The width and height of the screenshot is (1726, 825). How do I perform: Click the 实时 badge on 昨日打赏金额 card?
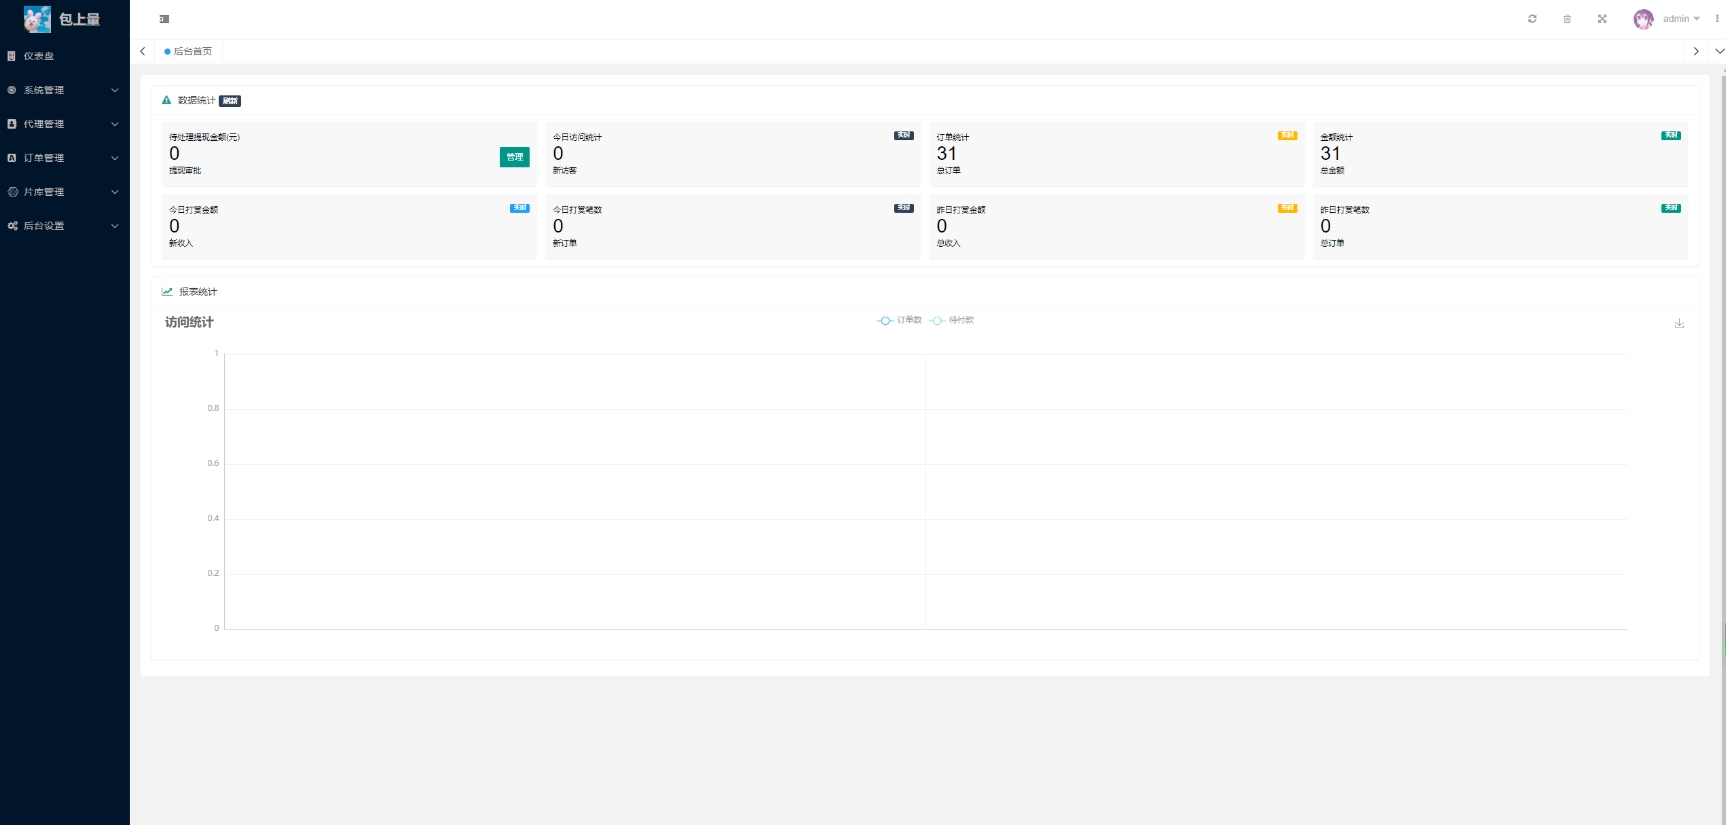coord(1287,208)
